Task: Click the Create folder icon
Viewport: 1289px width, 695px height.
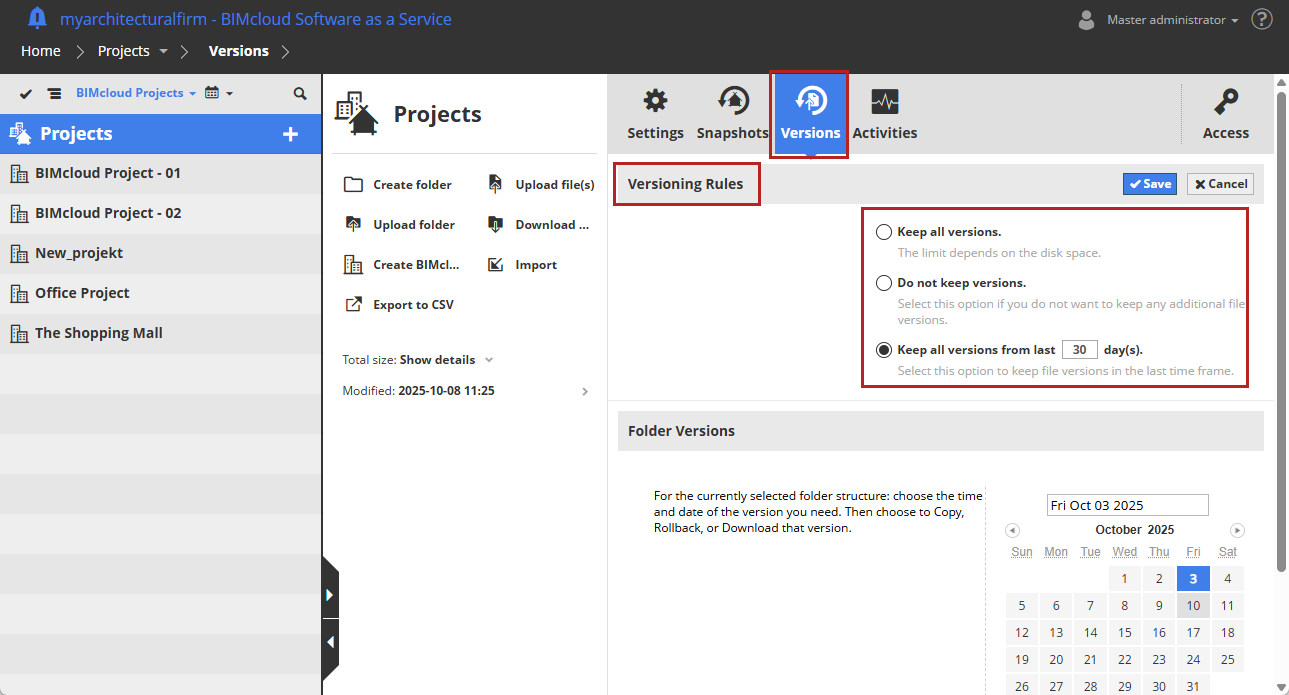Action: point(353,184)
